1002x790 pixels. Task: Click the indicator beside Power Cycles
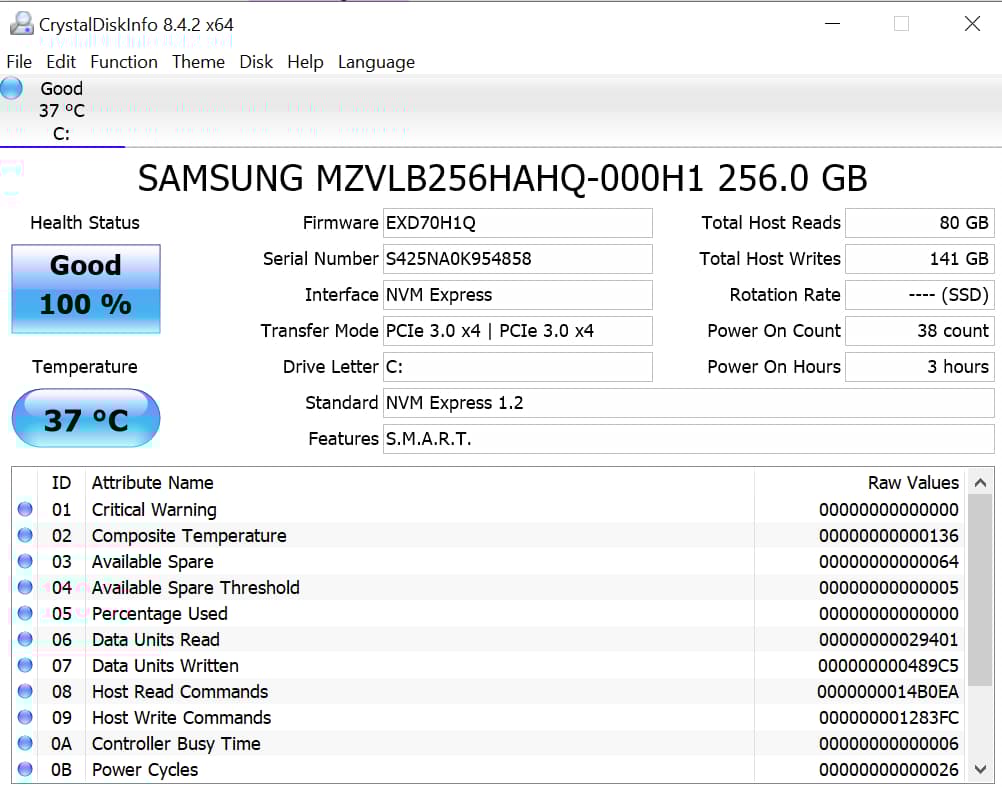click(x=25, y=769)
